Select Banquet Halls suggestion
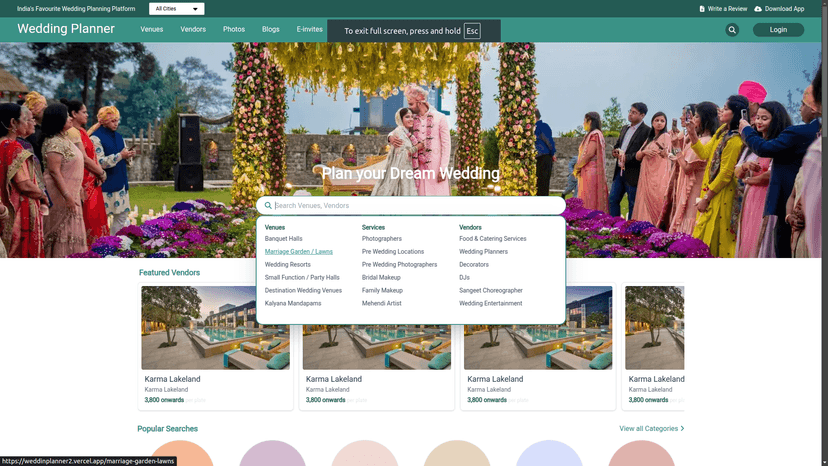Image resolution: width=828 pixels, height=466 pixels. point(284,239)
